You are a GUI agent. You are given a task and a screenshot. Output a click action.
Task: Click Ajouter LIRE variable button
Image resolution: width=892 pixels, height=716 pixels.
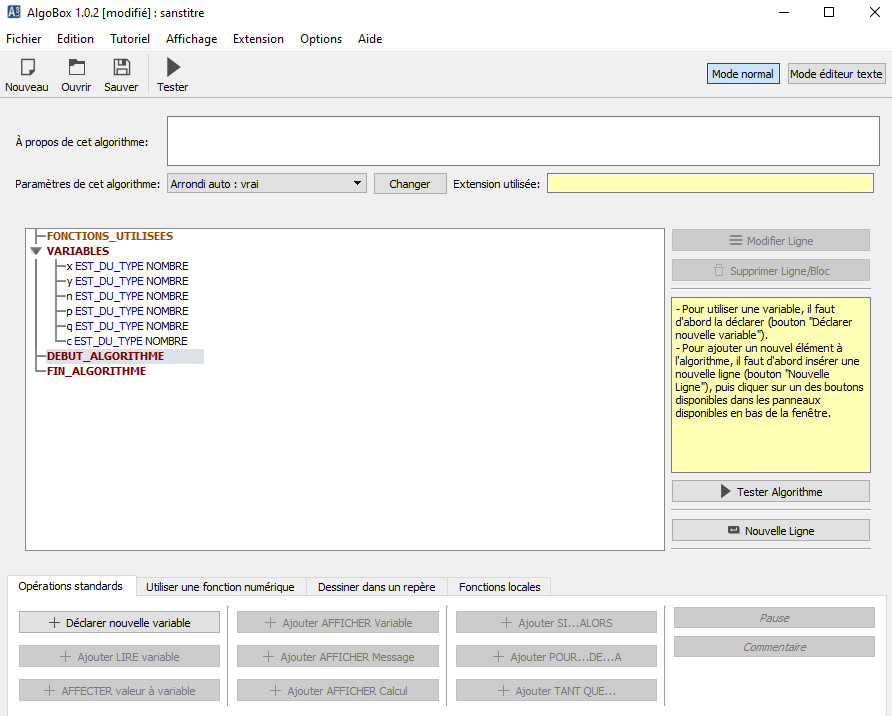coord(119,656)
